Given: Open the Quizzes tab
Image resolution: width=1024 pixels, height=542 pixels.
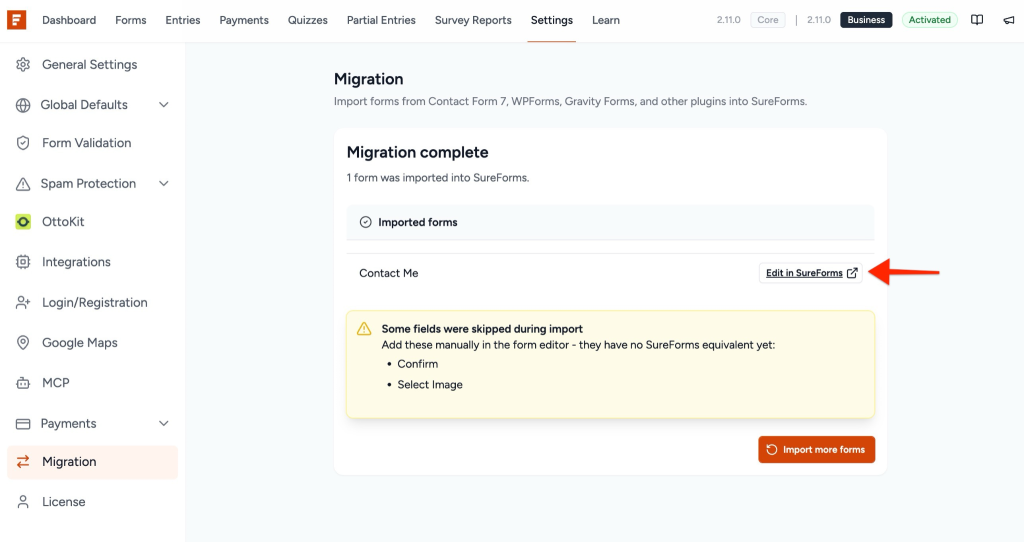Looking at the screenshot, I should point(308,20).
